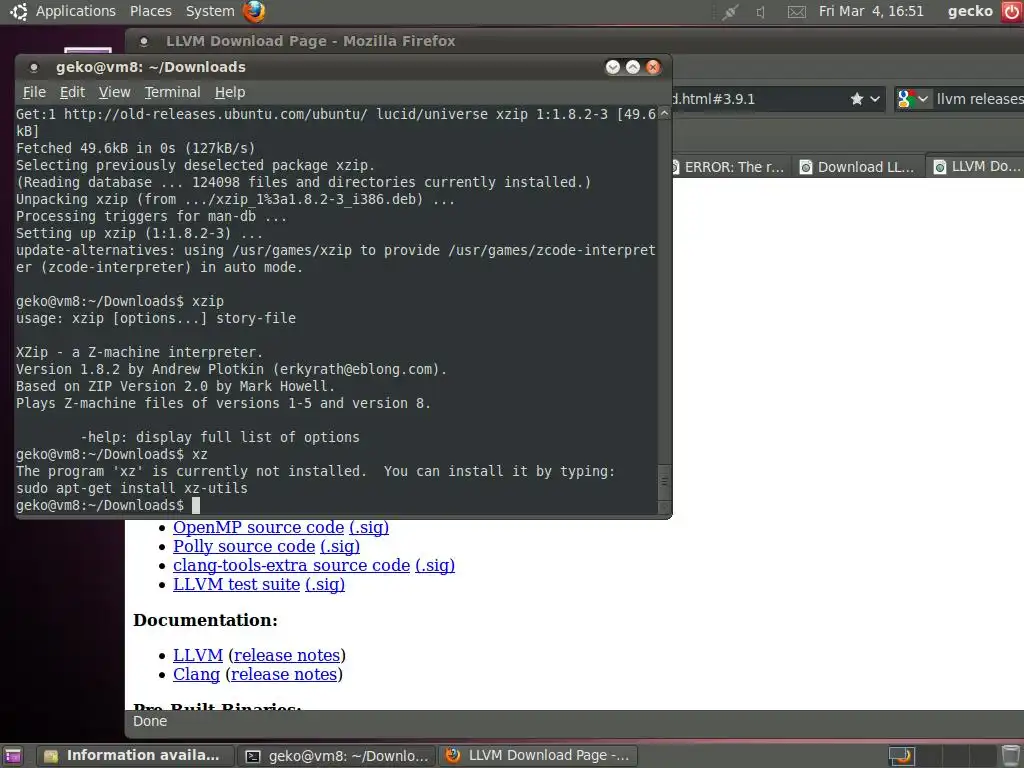The height and width of the screenshot is (768, 1024).
Task: Open the LLVM documentation link
Action: [198, 655]
